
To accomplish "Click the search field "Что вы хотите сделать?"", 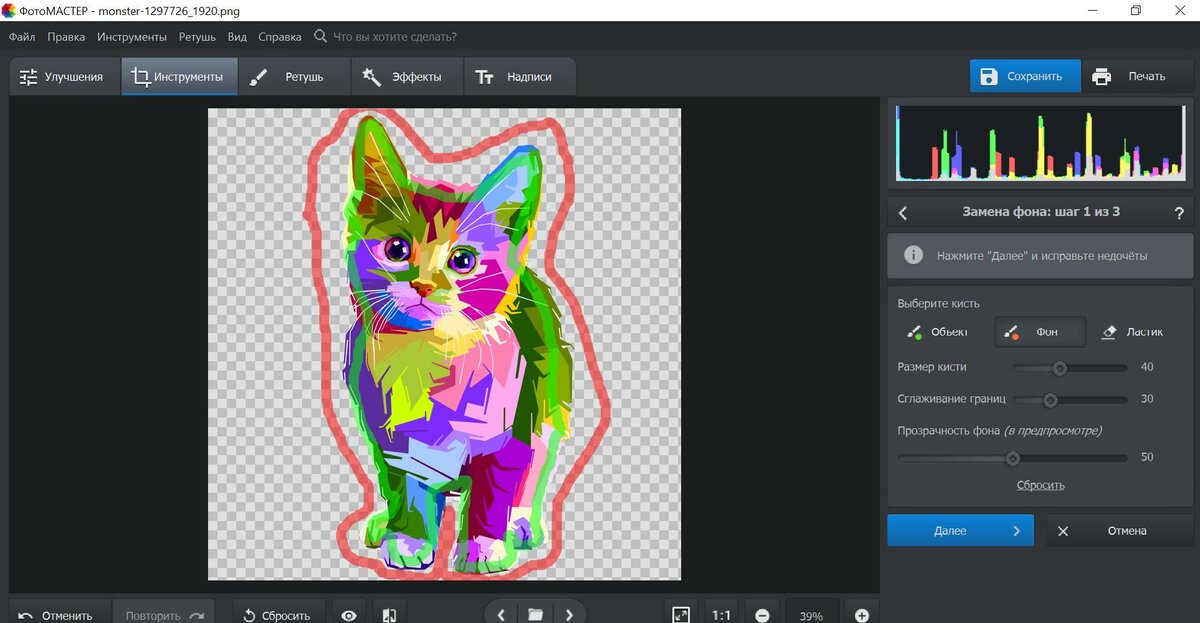I will coord(394,37).
